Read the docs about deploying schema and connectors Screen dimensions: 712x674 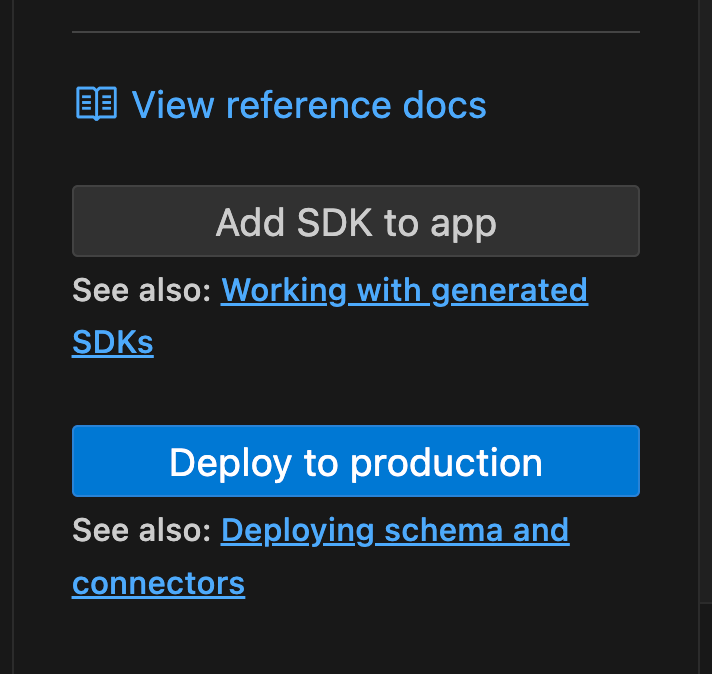(394, 530)
